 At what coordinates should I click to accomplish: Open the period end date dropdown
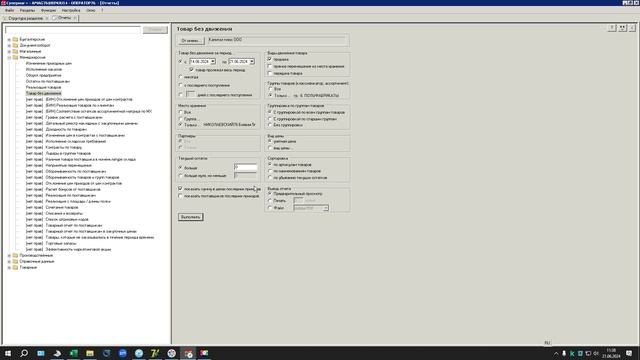(252, 62)
